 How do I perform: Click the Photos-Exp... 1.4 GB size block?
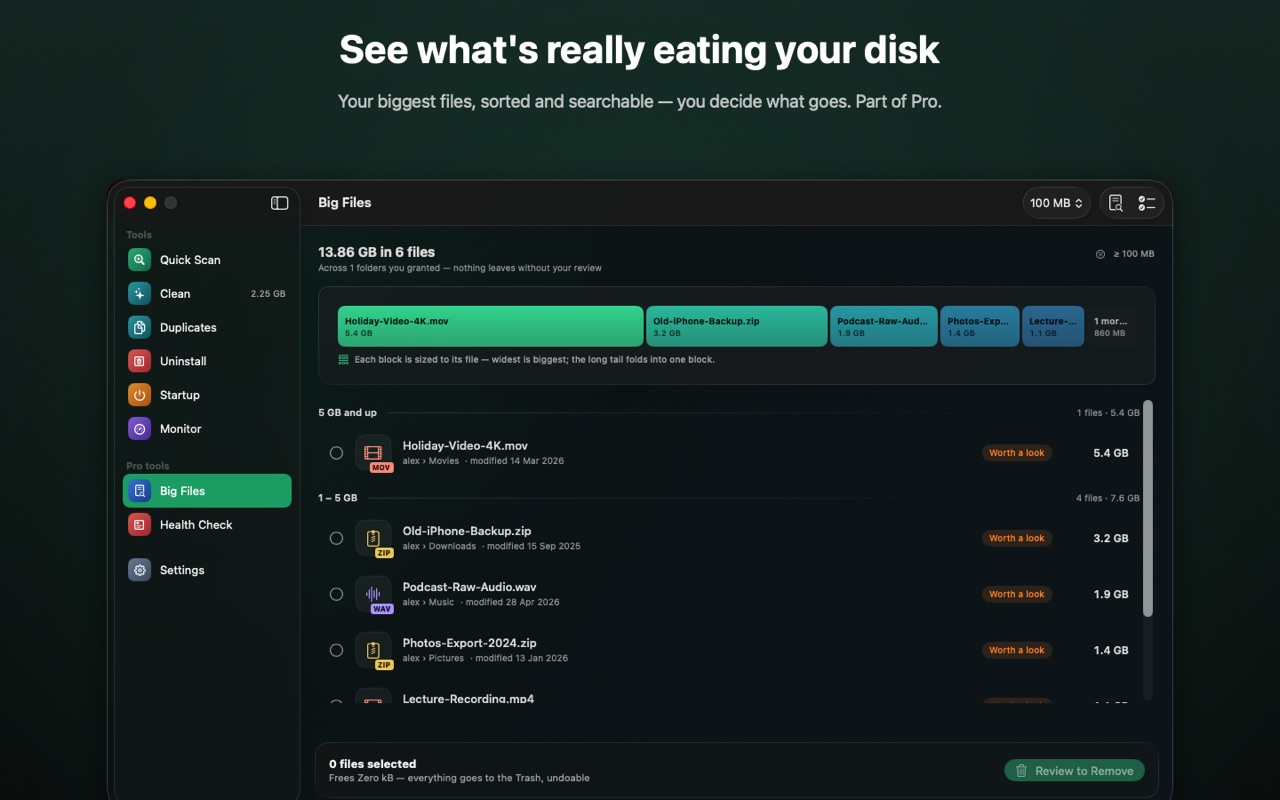point(980,326)
